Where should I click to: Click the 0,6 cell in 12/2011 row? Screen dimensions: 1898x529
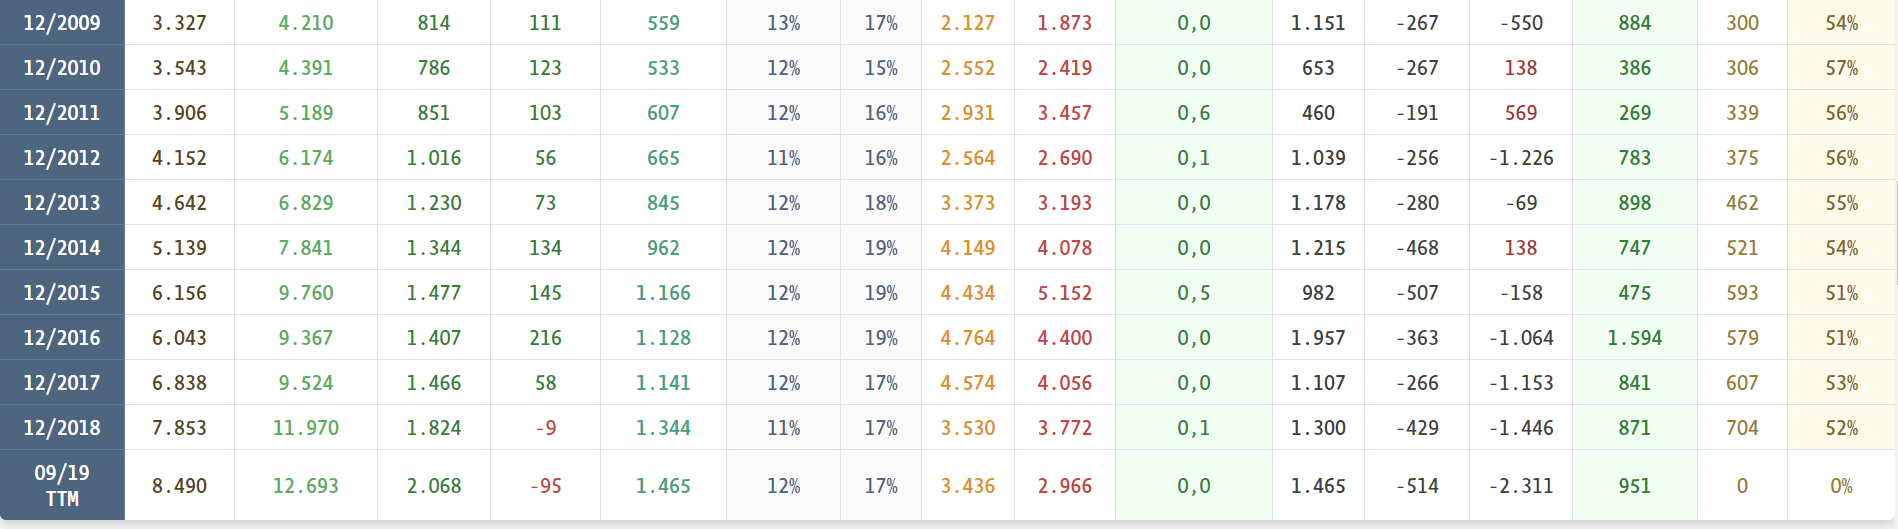[x=1194, y=113]
